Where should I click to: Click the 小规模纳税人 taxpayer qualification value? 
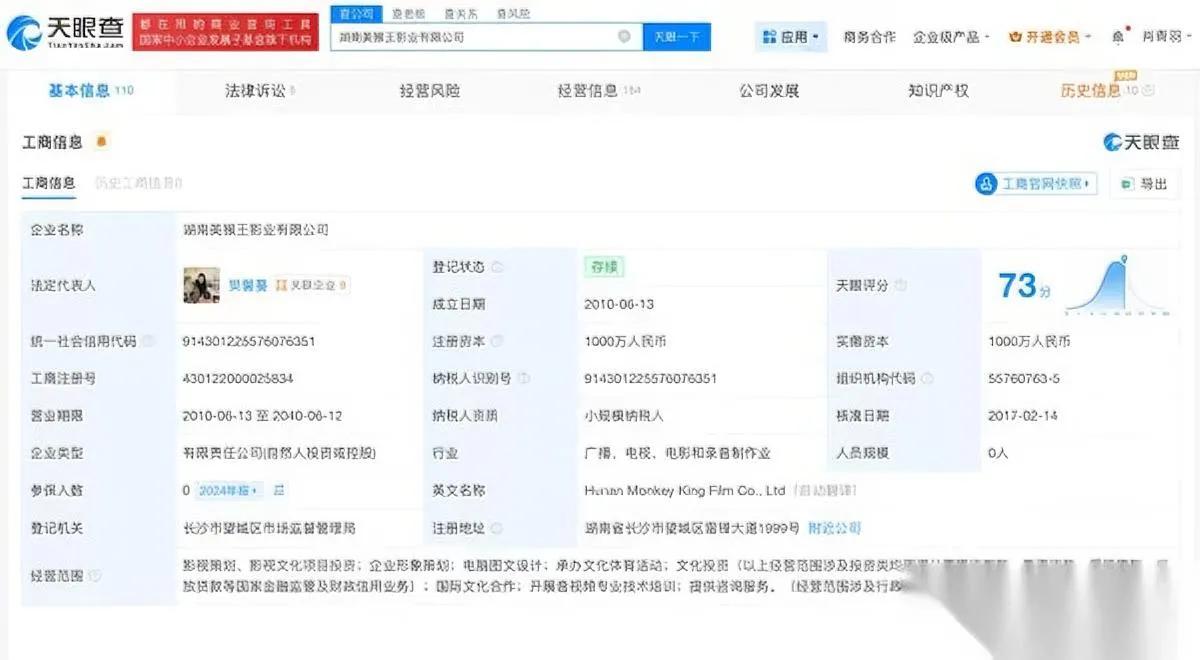pyautogui.click(x=624, y=415)
